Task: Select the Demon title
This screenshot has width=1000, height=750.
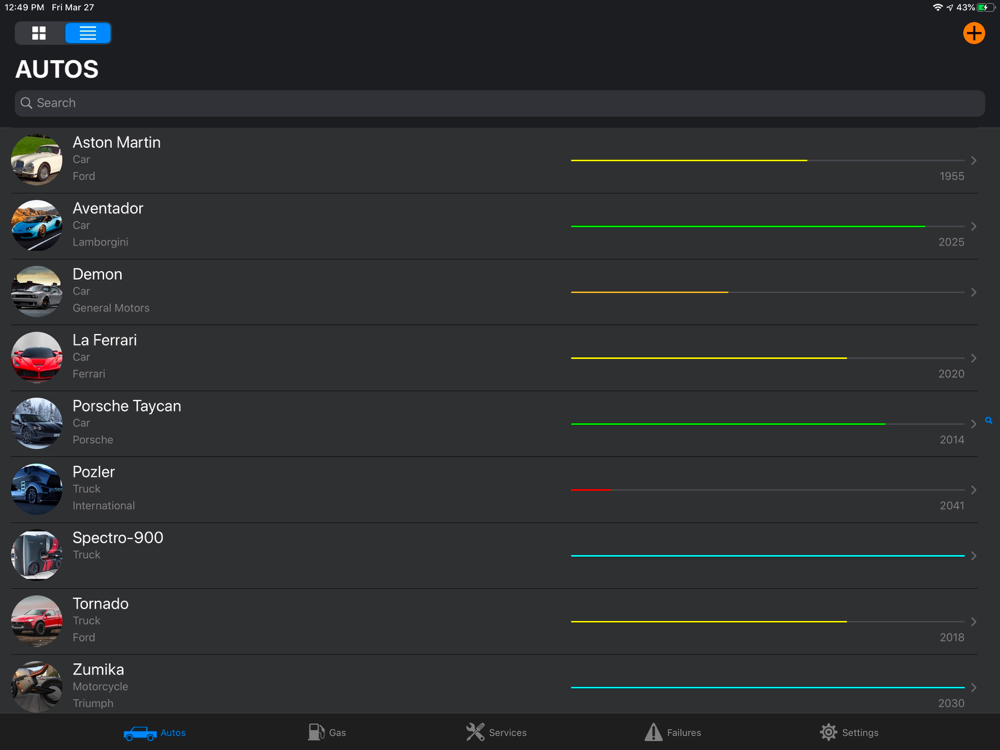Action: (x=97, y=274)
